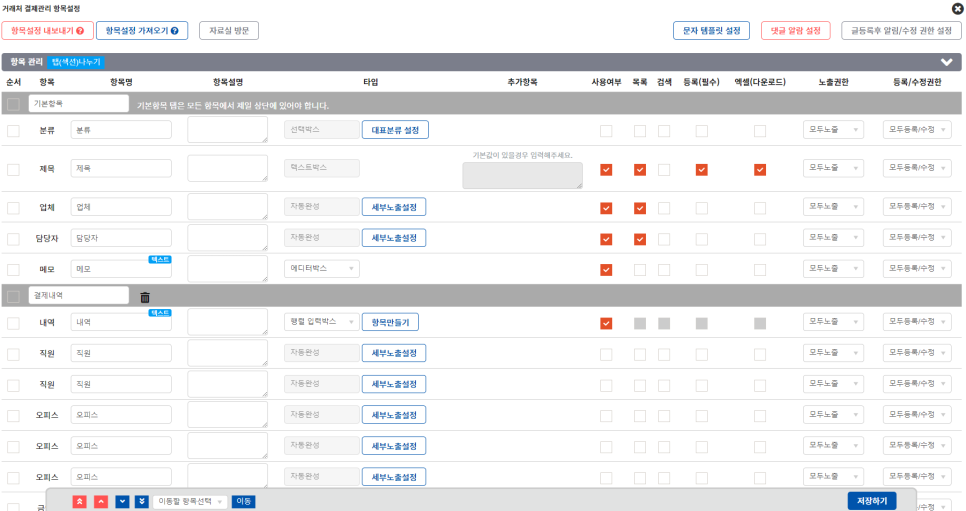This screenshot has width=966, height=511.
Task: Click the blue move-down arrow icon
Action: [x=122, y=501]
